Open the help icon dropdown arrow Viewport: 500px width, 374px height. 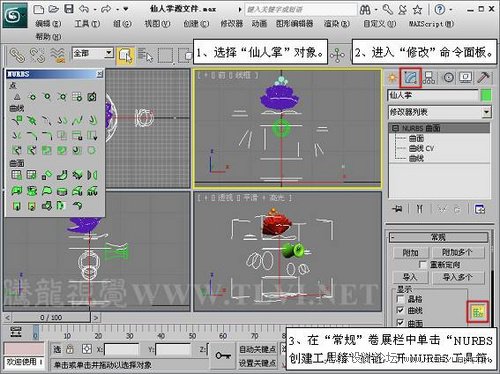pos(451,10)
